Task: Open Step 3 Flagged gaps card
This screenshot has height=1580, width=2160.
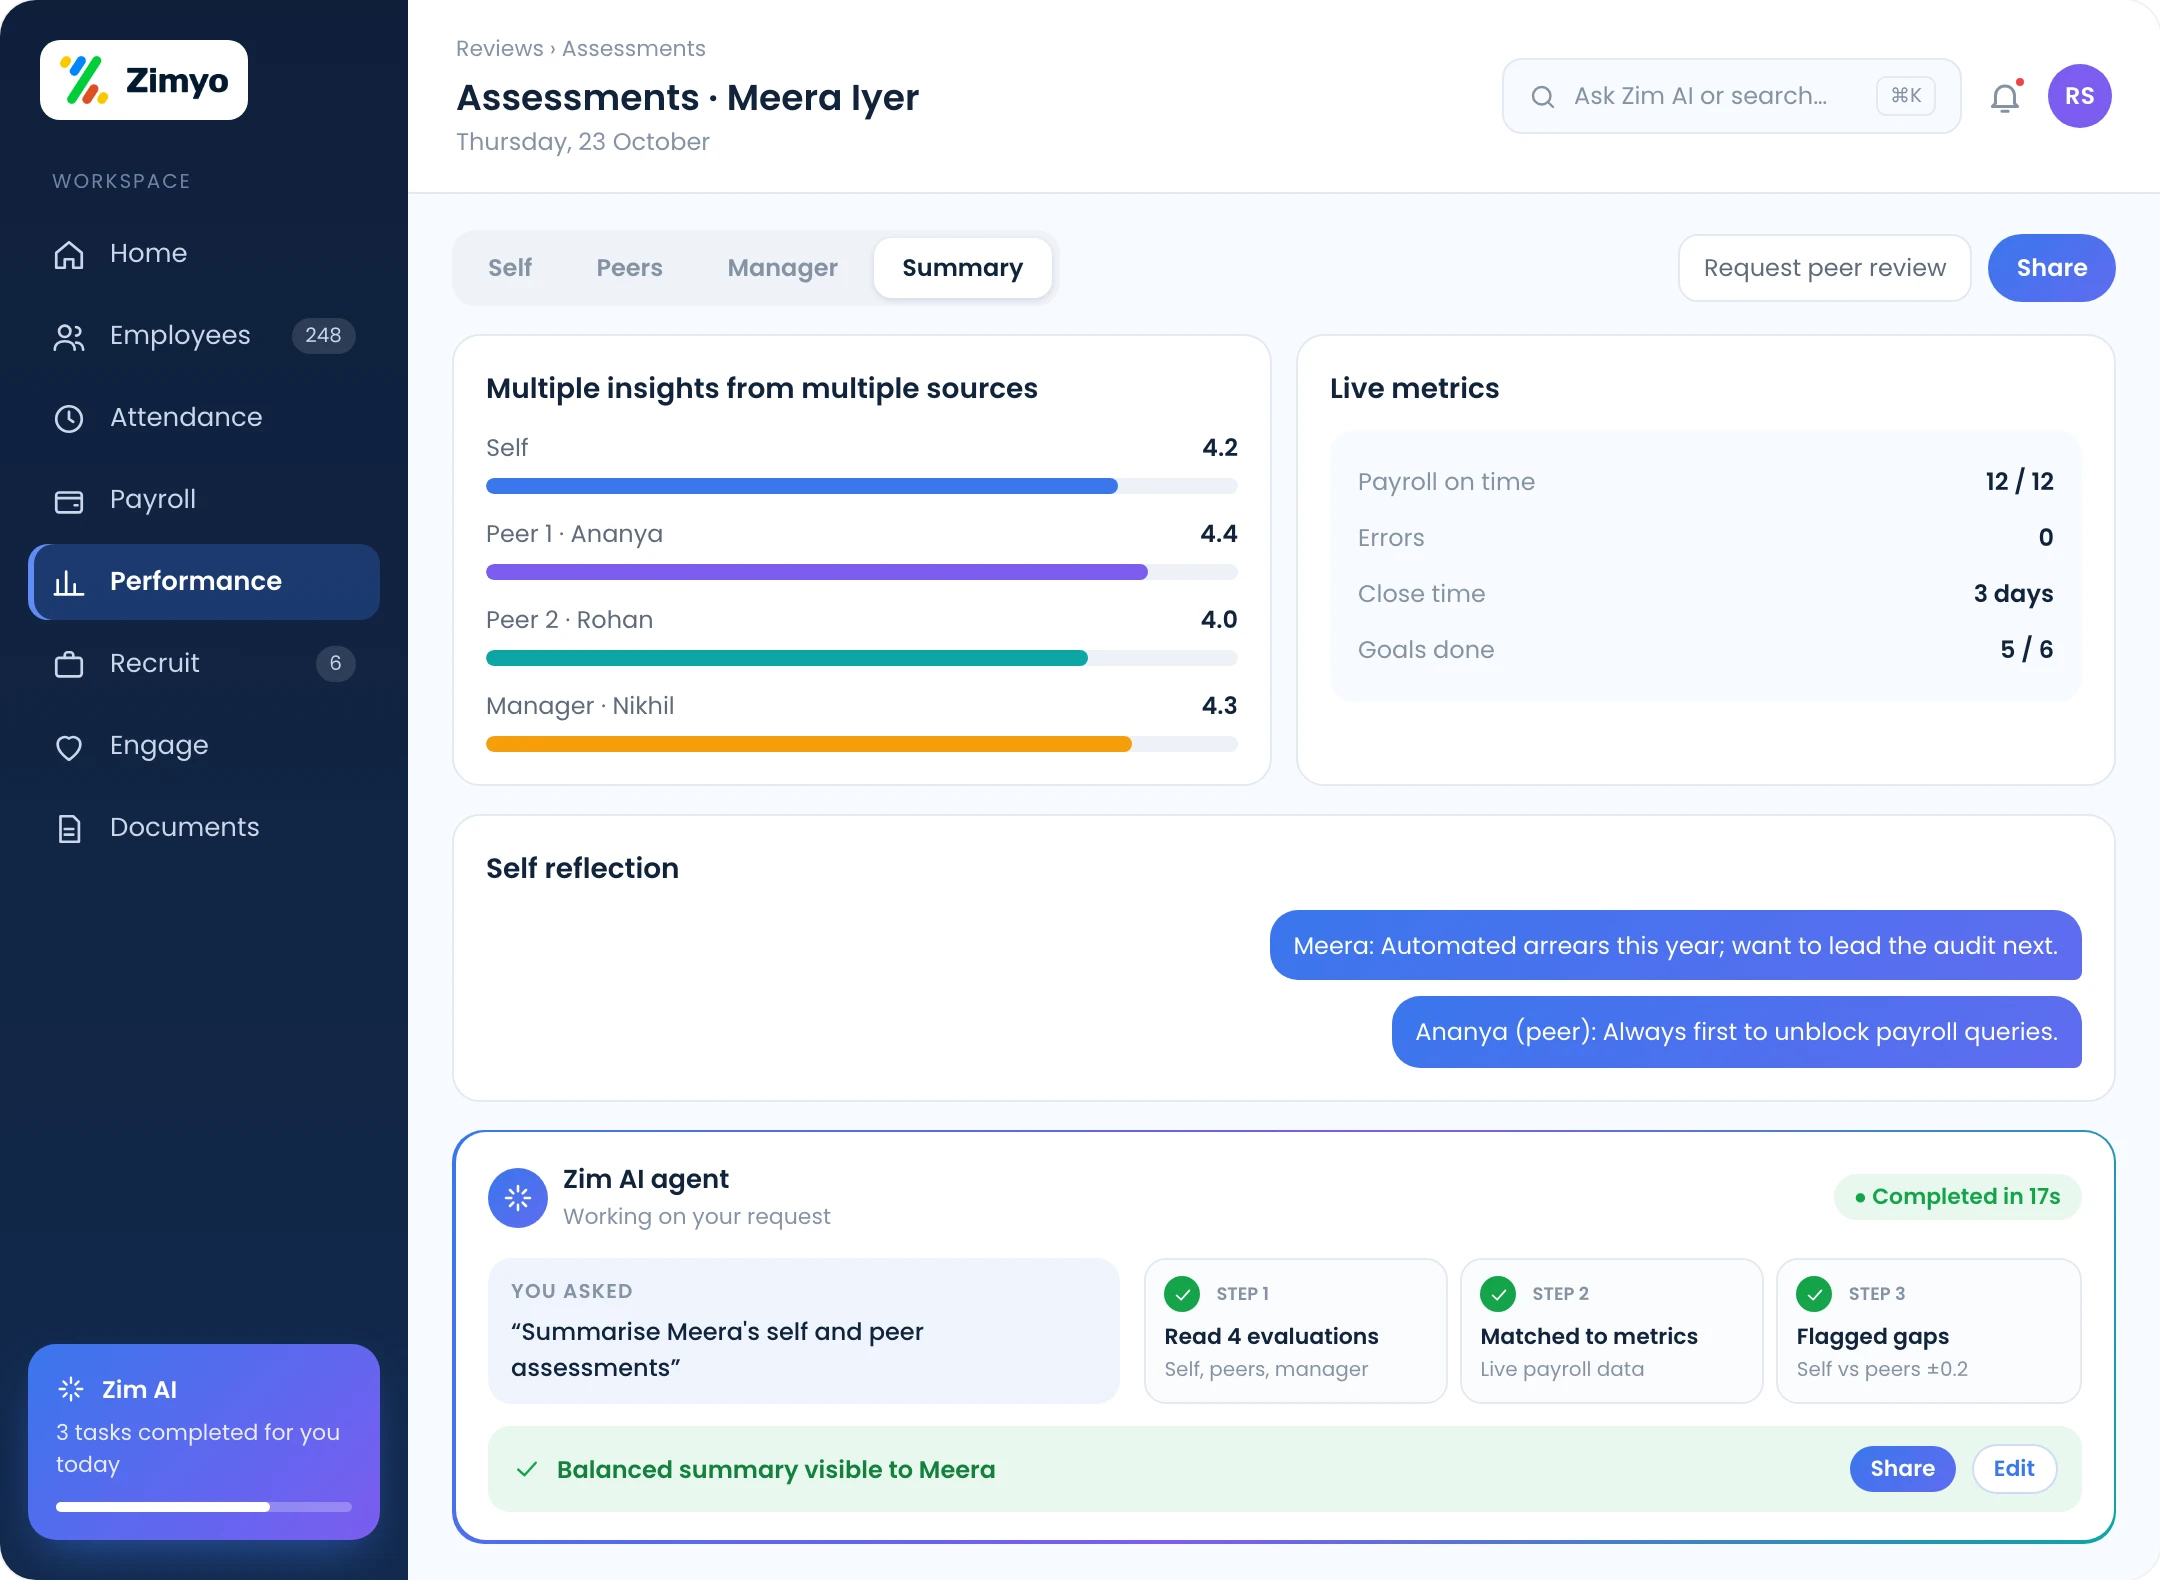Action: [x=1929, y=1331]
